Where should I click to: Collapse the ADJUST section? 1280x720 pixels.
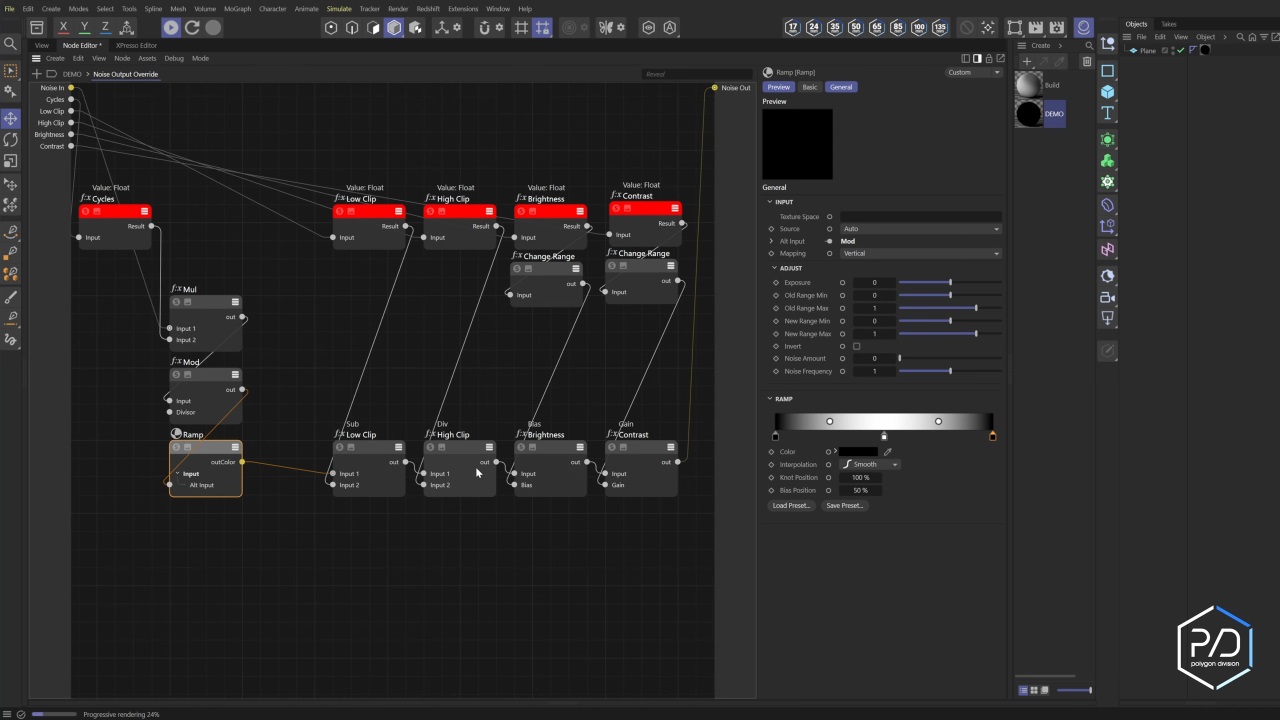(774, 268)
